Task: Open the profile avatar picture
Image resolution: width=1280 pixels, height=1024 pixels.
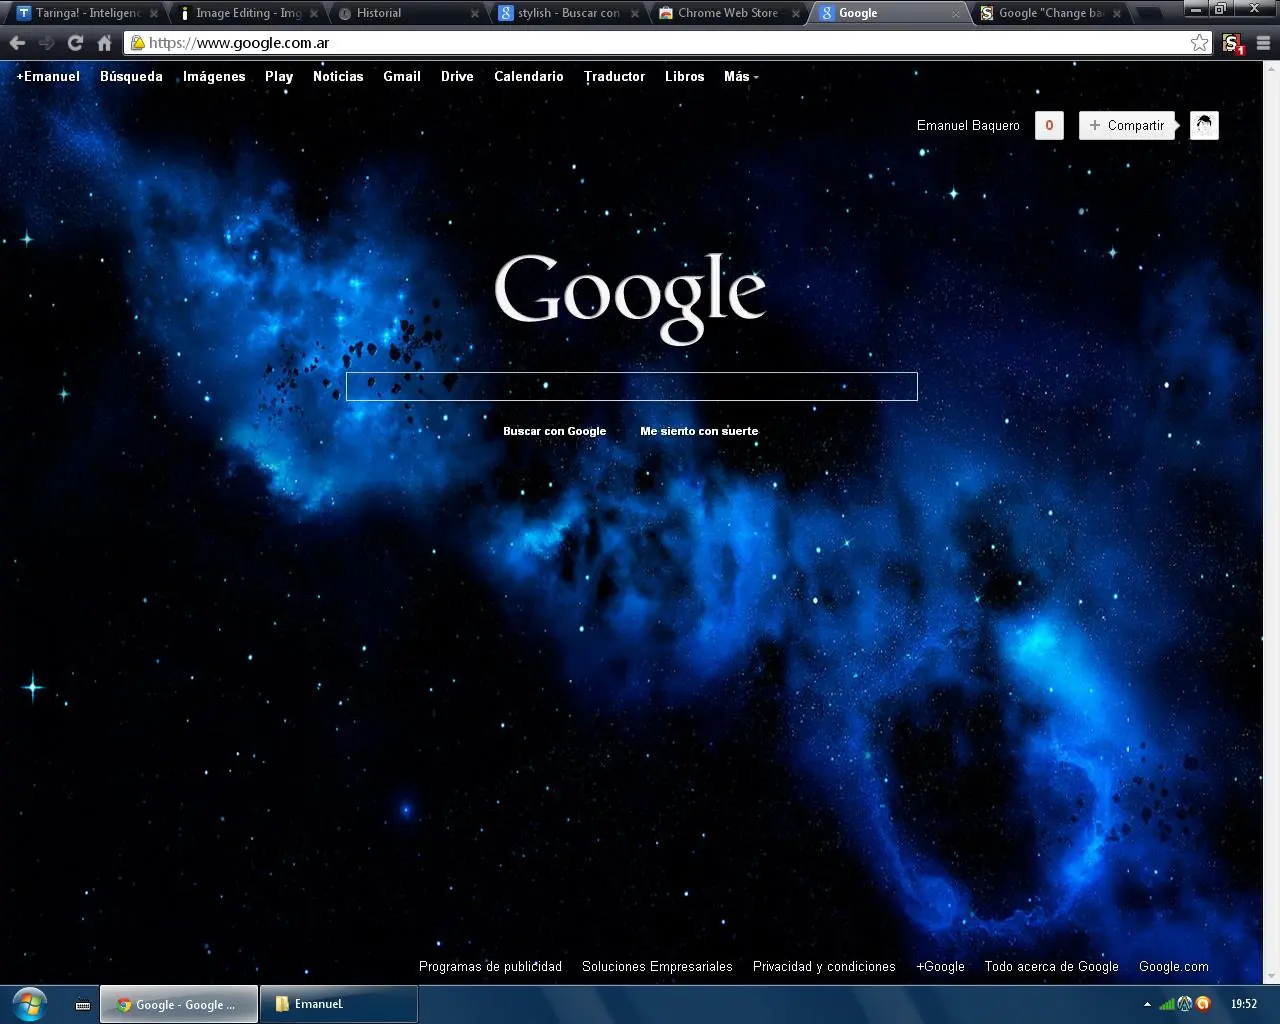Action: tap(1204, 125)
